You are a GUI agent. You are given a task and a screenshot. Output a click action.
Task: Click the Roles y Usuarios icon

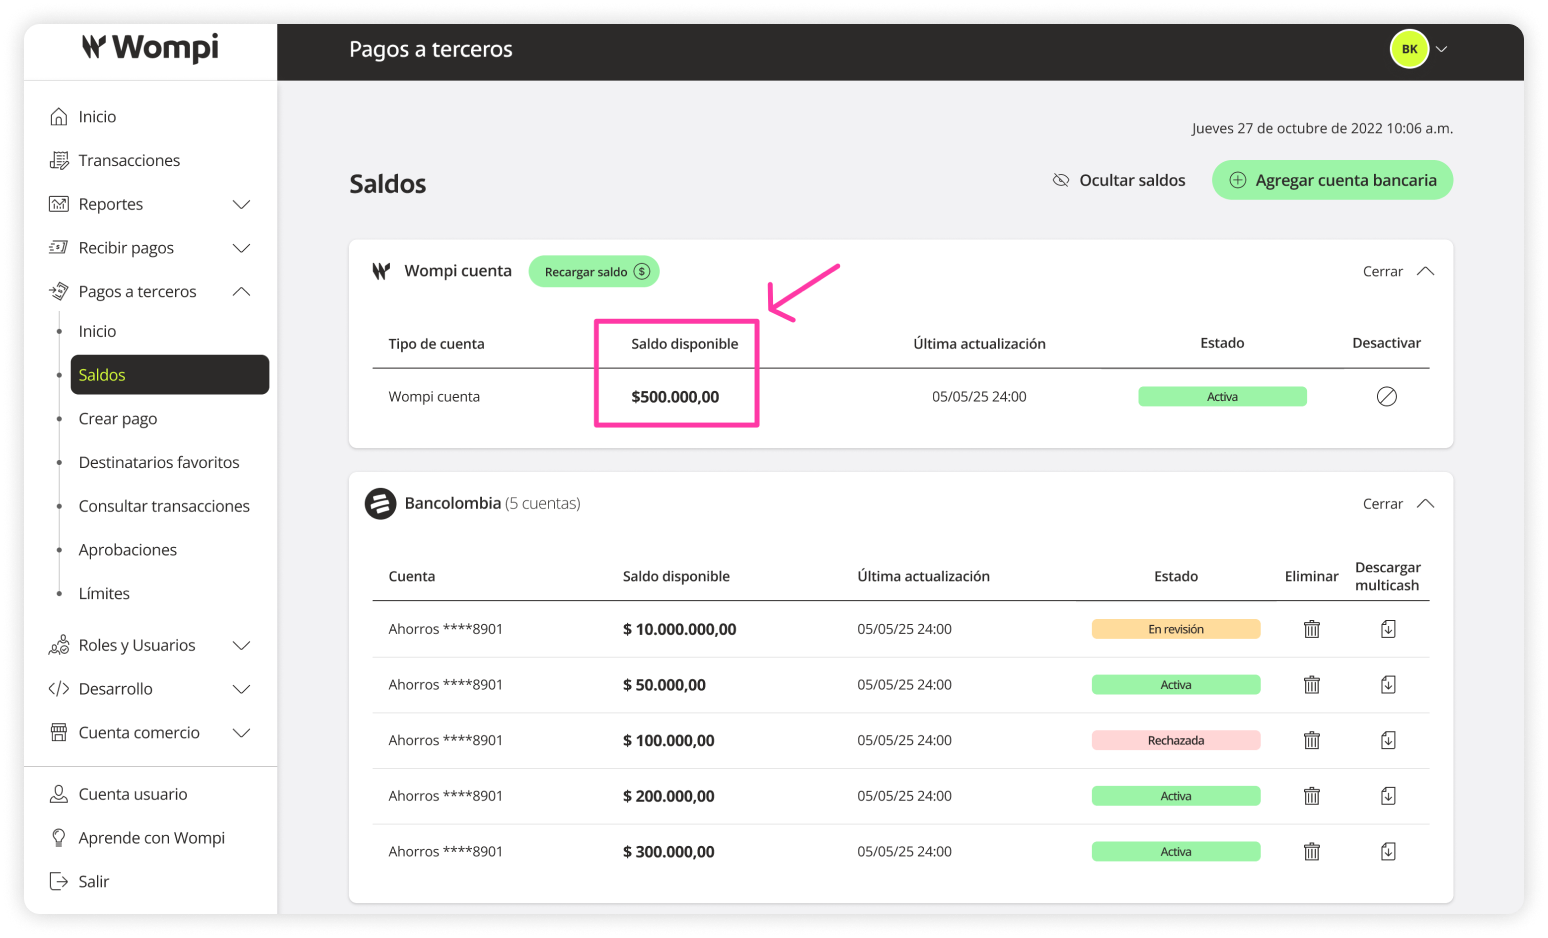click(x=59, y=645)
